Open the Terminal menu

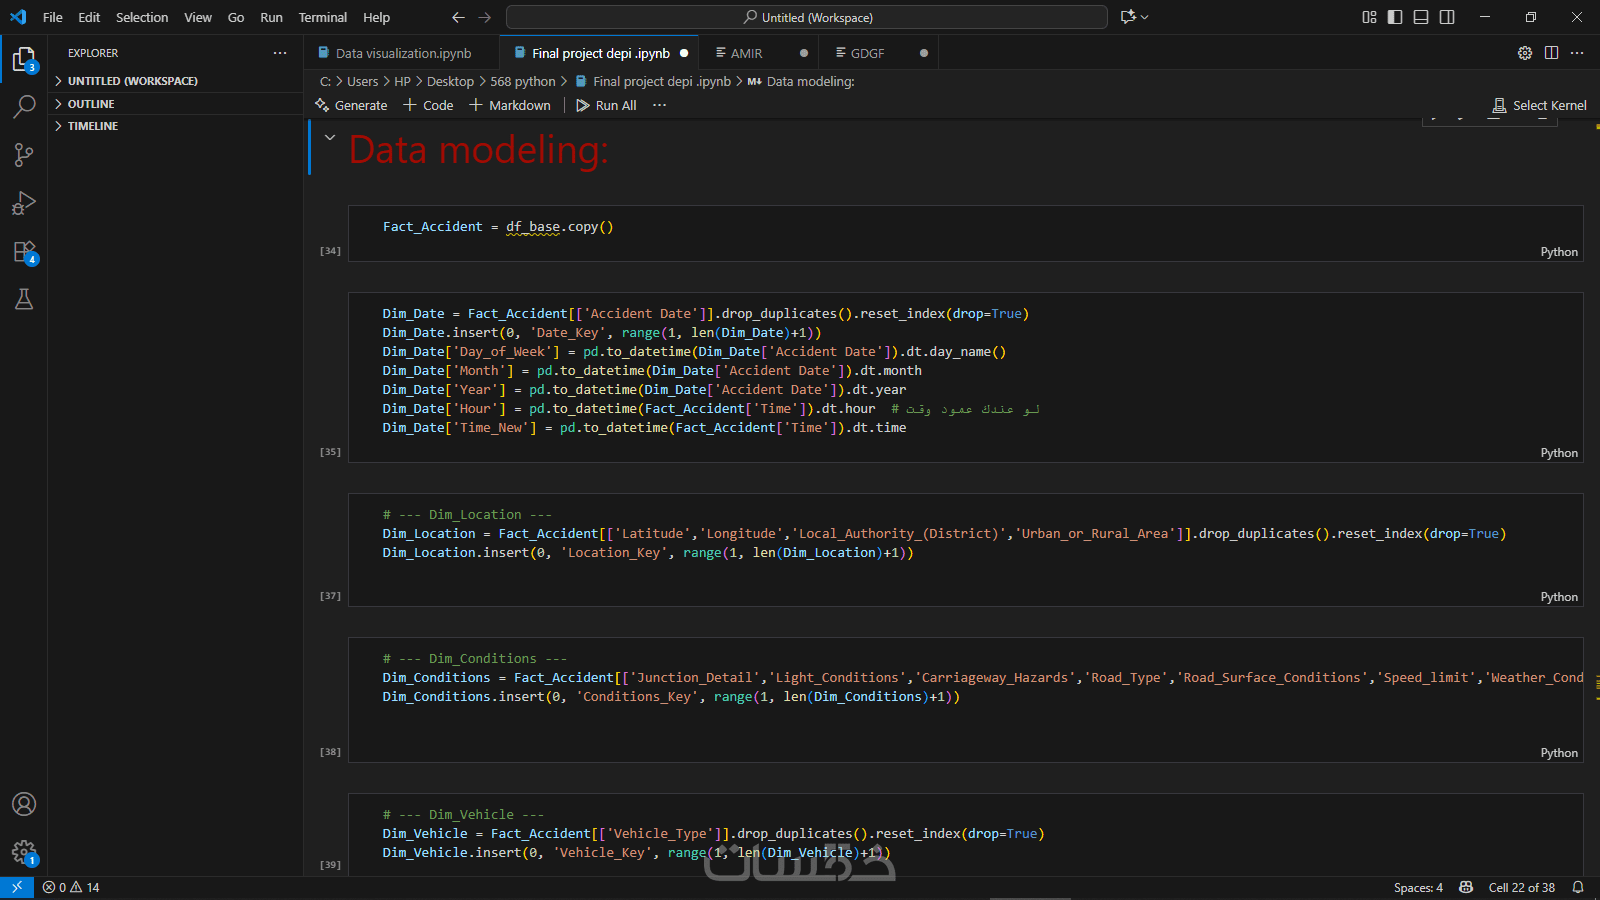tap(322, 17)
